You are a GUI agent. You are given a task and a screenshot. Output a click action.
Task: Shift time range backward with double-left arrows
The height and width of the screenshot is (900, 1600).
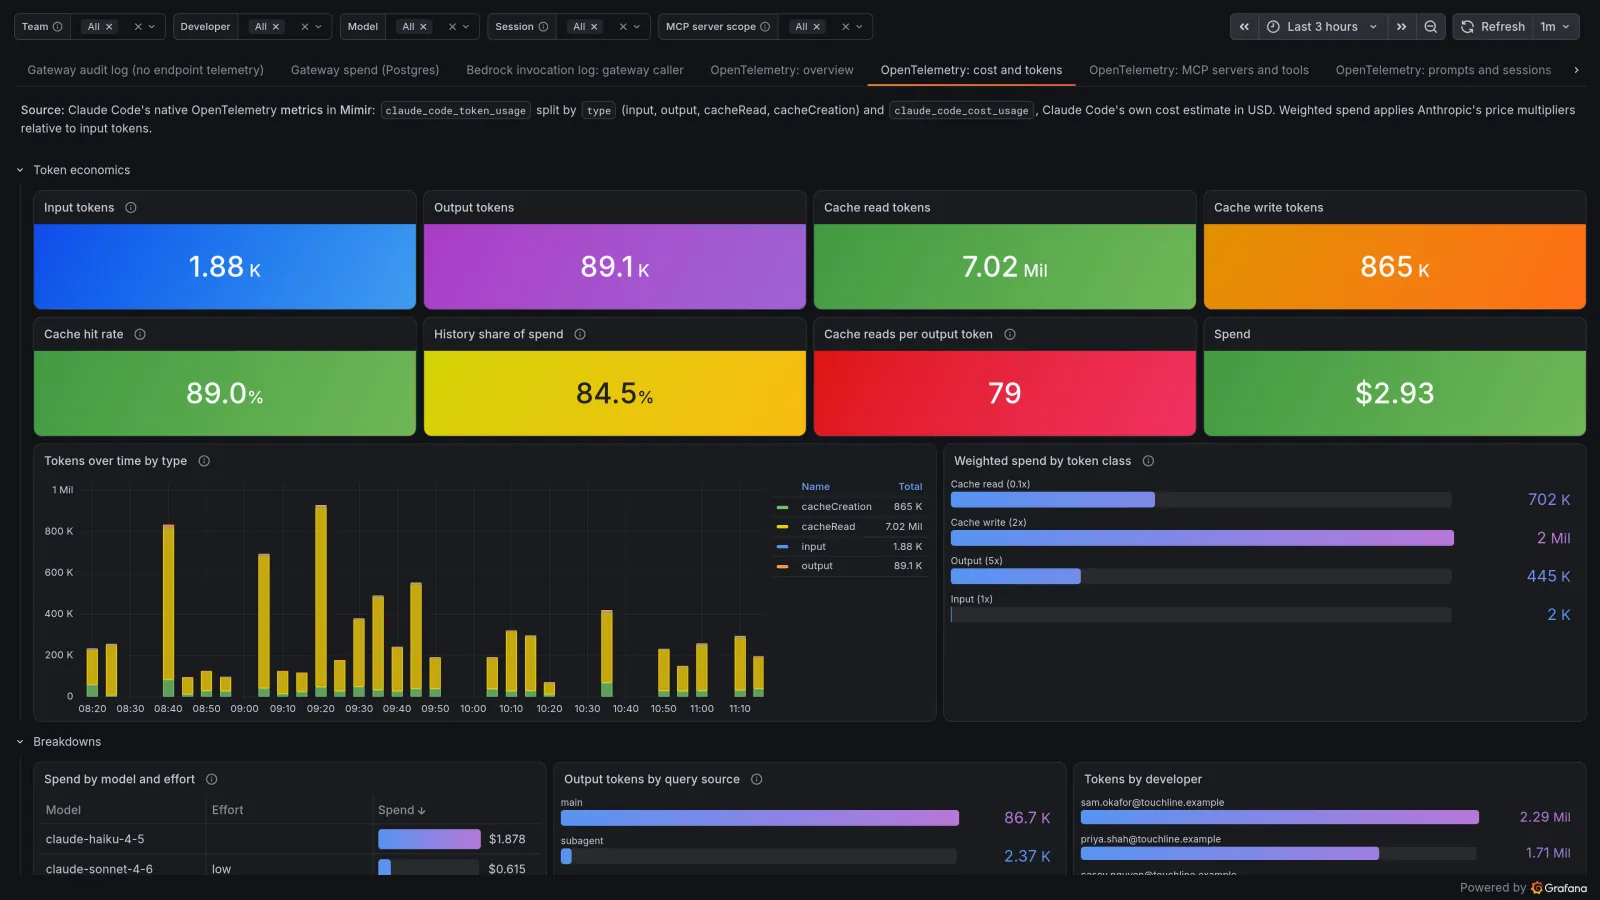click(x=1244, y=27)
